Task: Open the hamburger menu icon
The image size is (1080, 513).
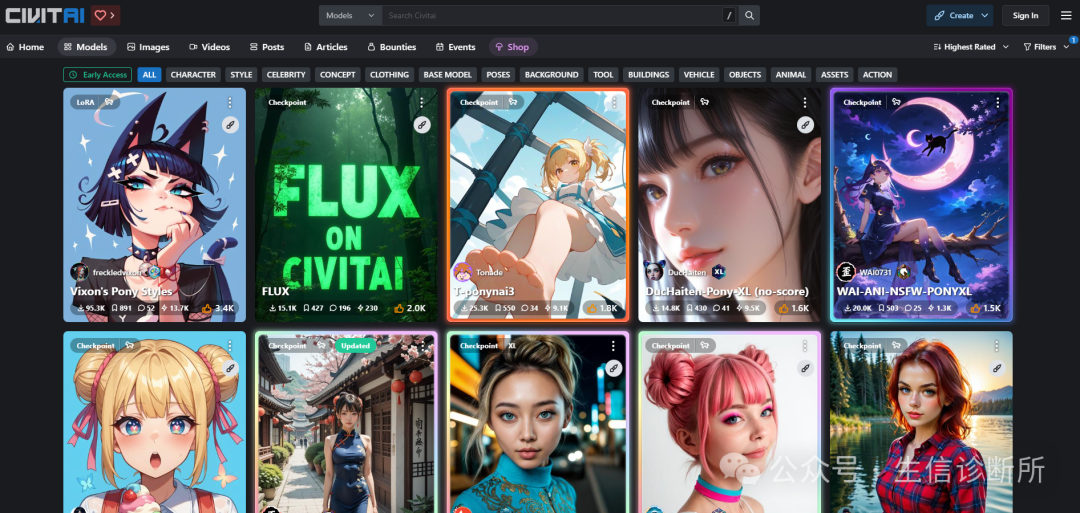Action: tap(1066, 15)
